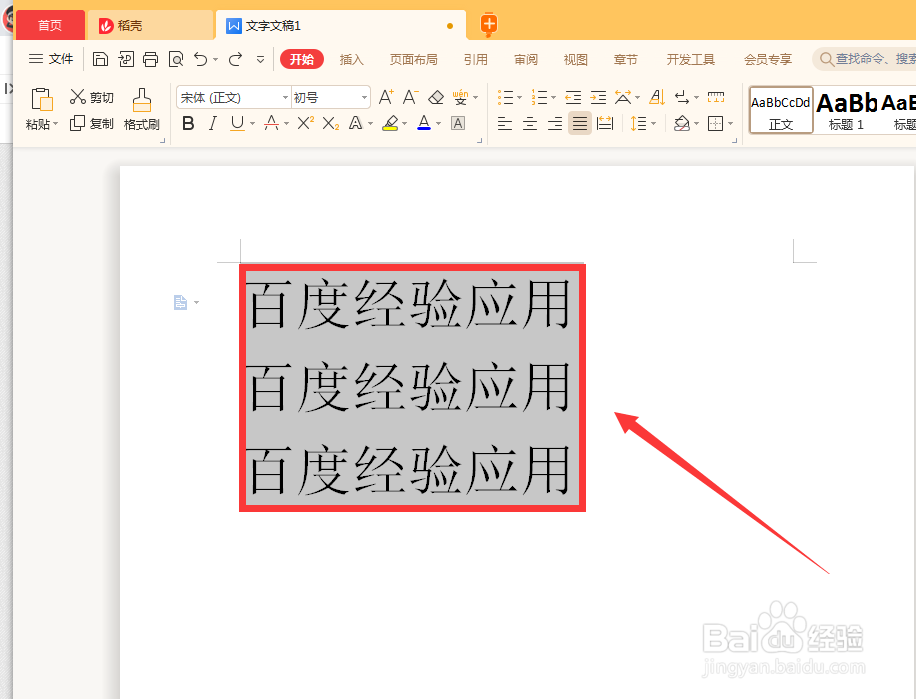Switch to the 视图 ribbon tab
Viewport: 916px width, 699px height.
(x=575, y=60)
